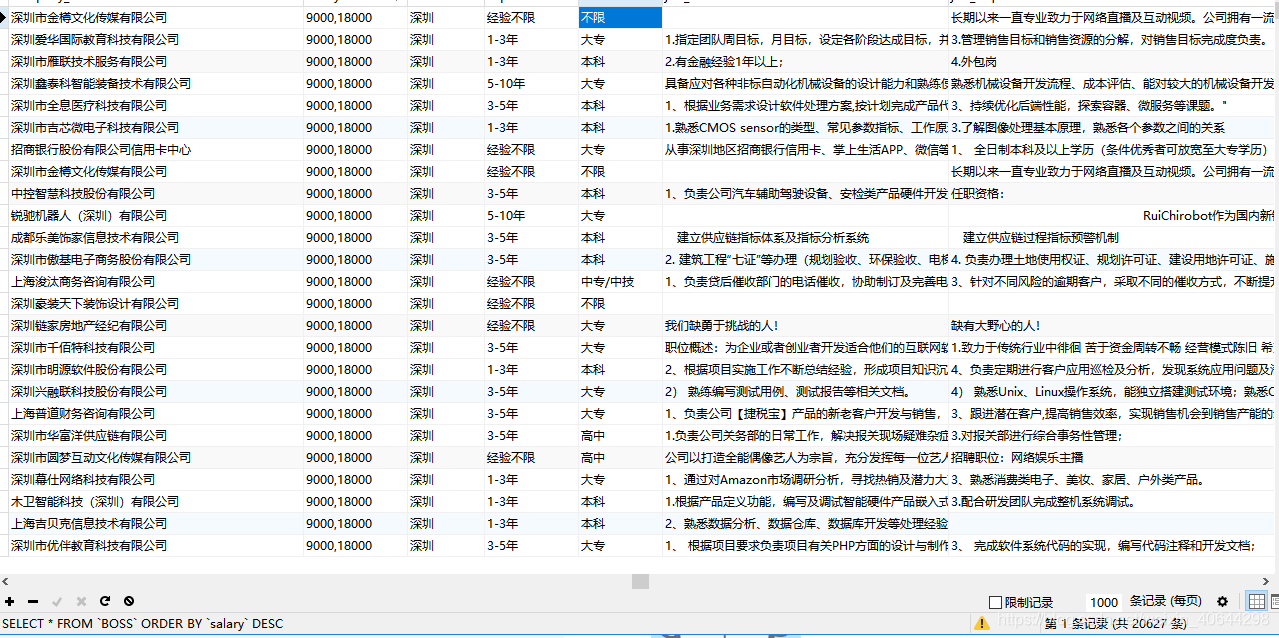Select 深圳市明源软件股份有限公司 cell
The width and height of the screenshot is (1279, 638).
click(155, 369)
